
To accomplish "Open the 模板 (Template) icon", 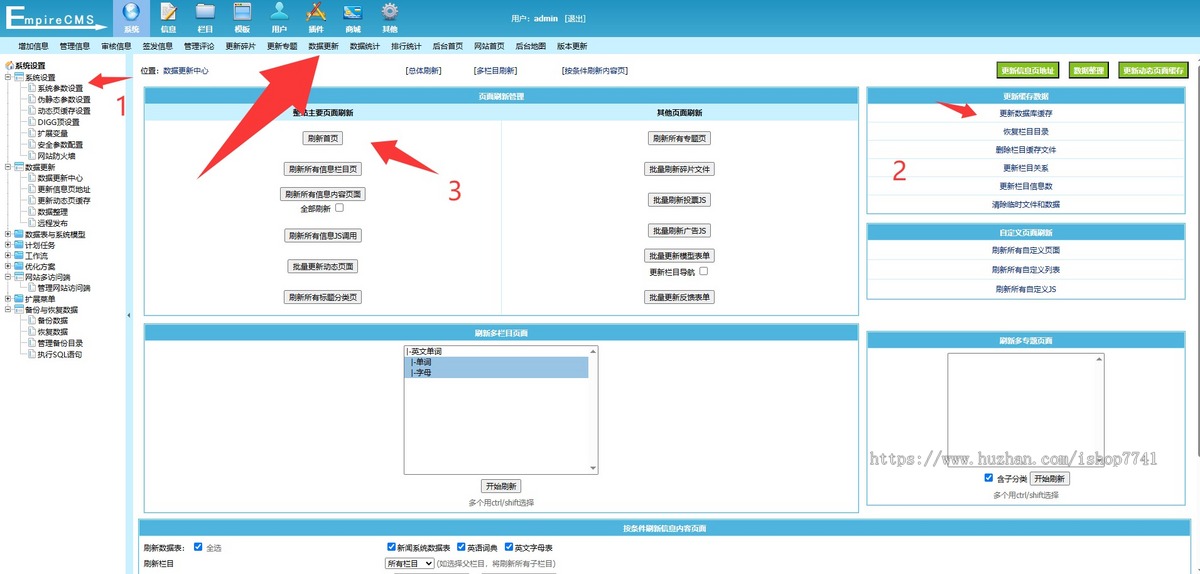I will point(242,13).
